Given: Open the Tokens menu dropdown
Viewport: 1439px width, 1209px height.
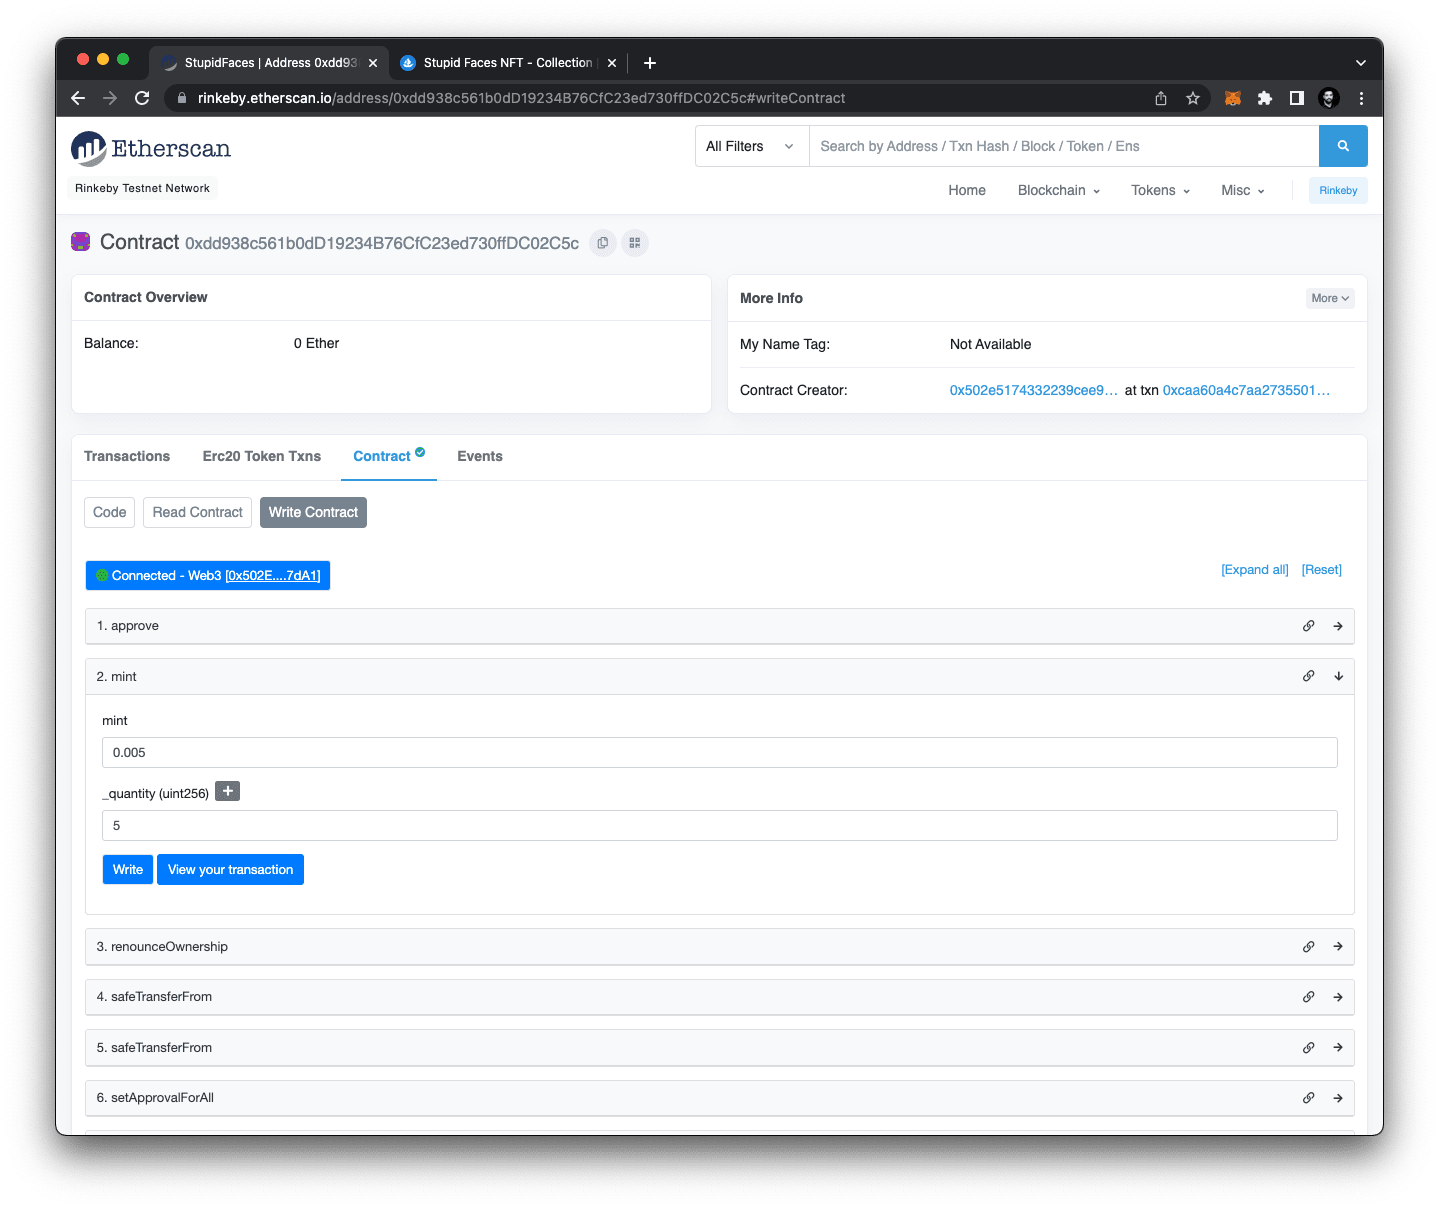Looking at the screenshot, I should pos(1161,190).
